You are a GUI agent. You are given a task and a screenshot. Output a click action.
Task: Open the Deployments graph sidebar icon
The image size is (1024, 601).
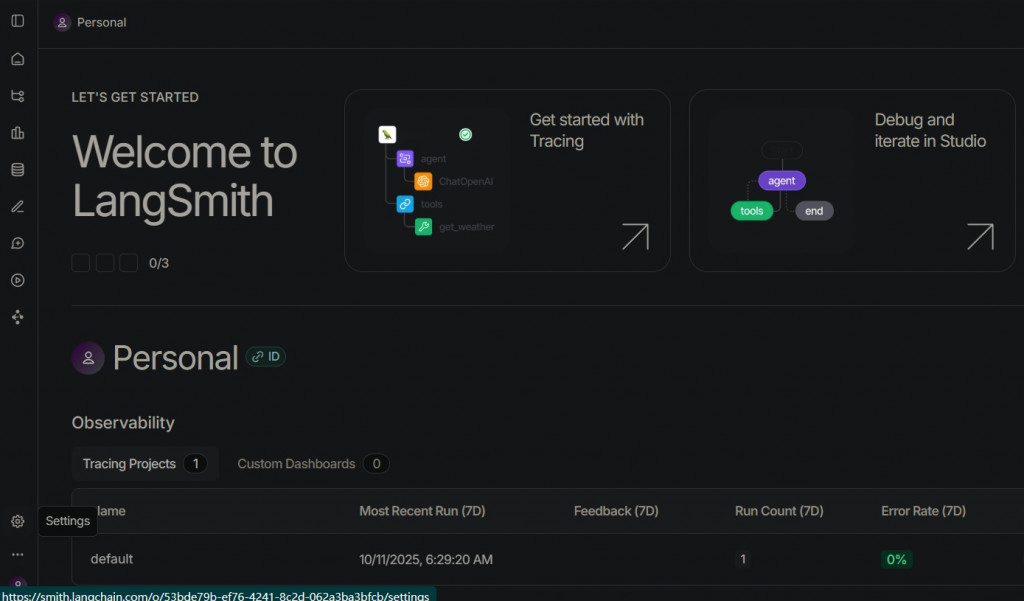(18, 317)
